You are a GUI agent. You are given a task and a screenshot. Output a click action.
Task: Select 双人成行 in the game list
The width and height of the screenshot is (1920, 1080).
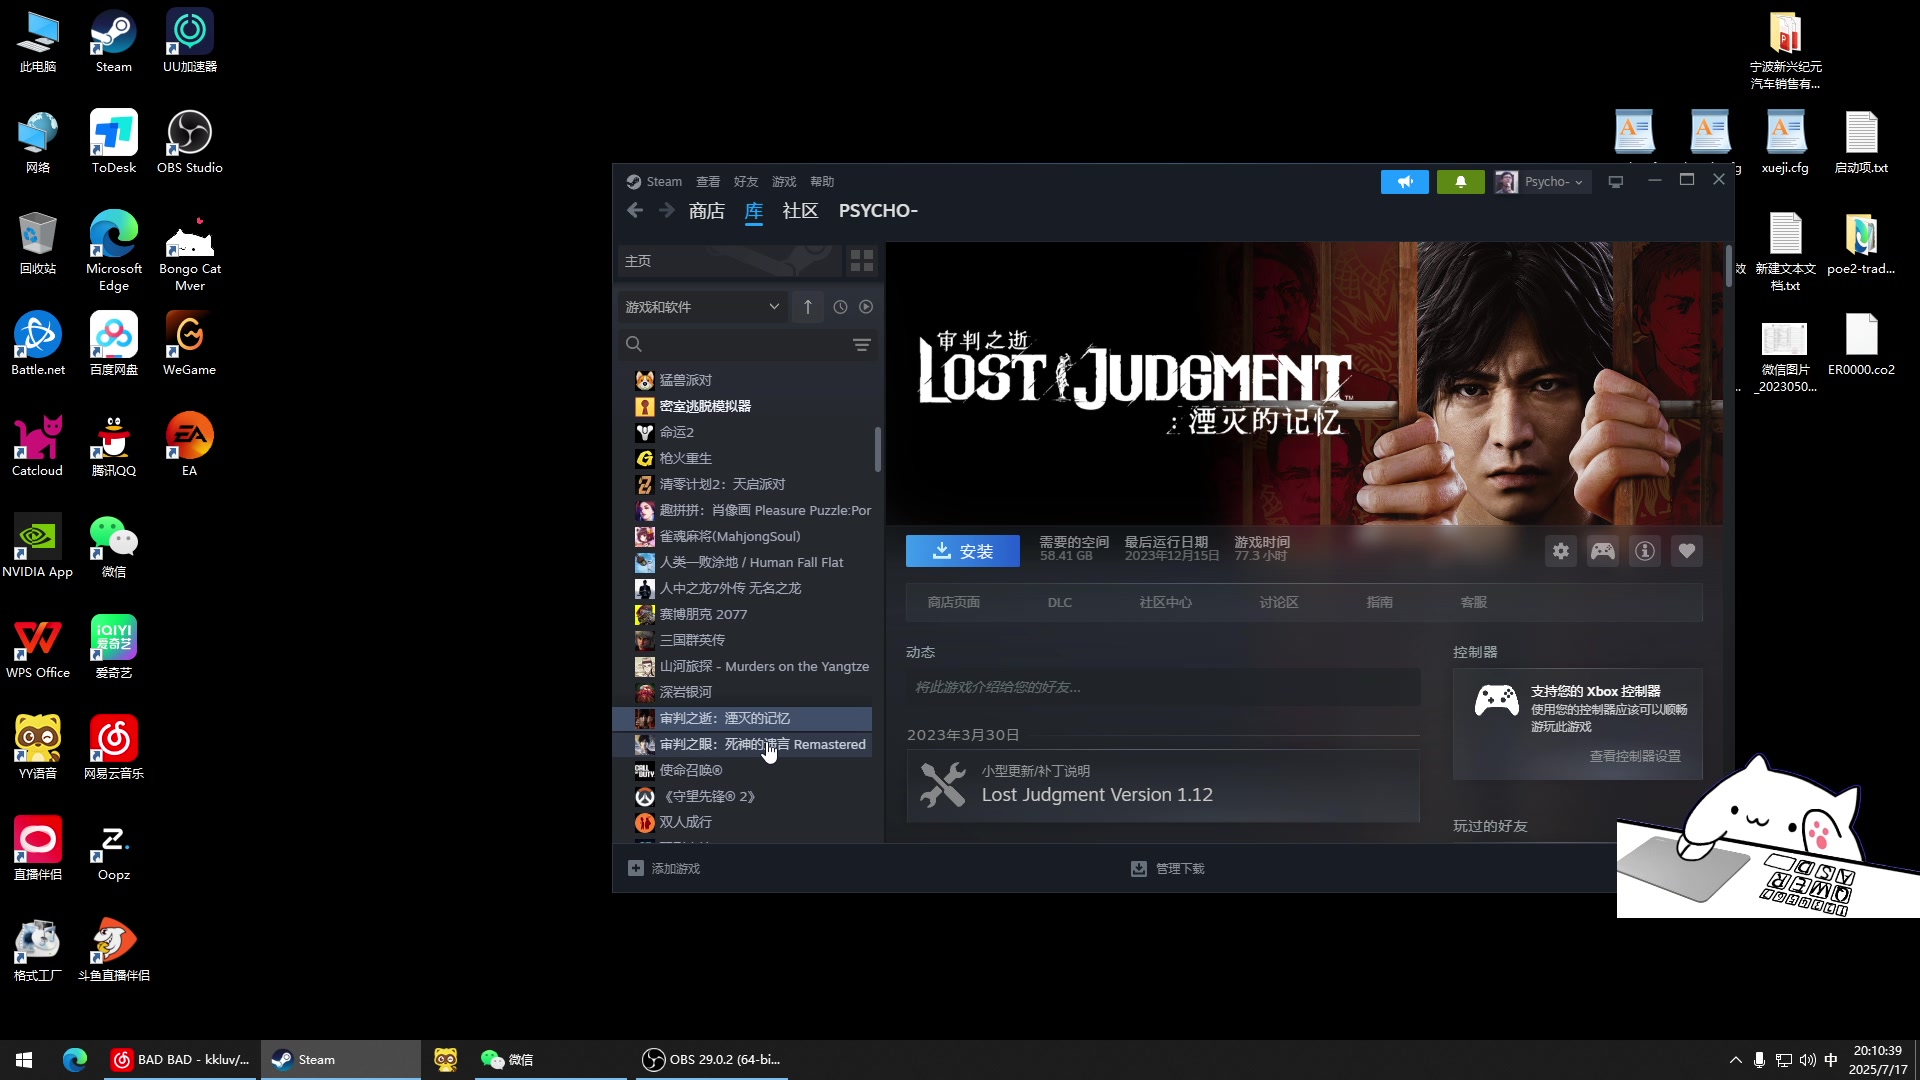pyautogui.click(x=742, y=822)
